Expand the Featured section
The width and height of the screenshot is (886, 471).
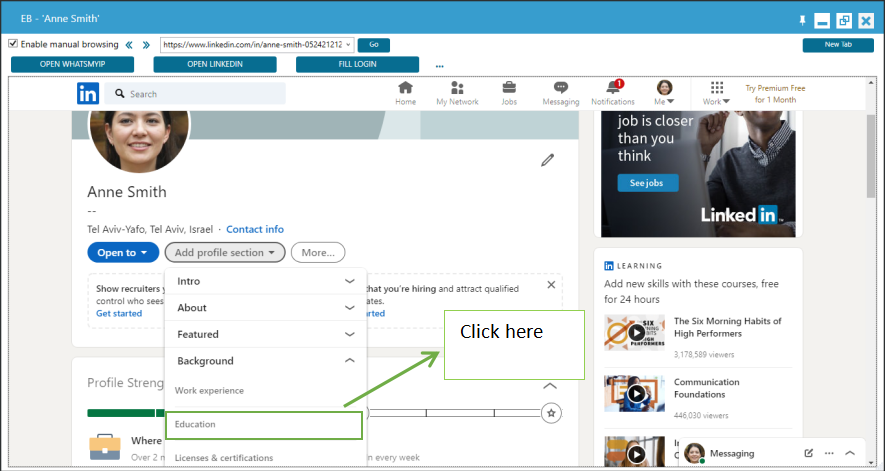point(266,334)
